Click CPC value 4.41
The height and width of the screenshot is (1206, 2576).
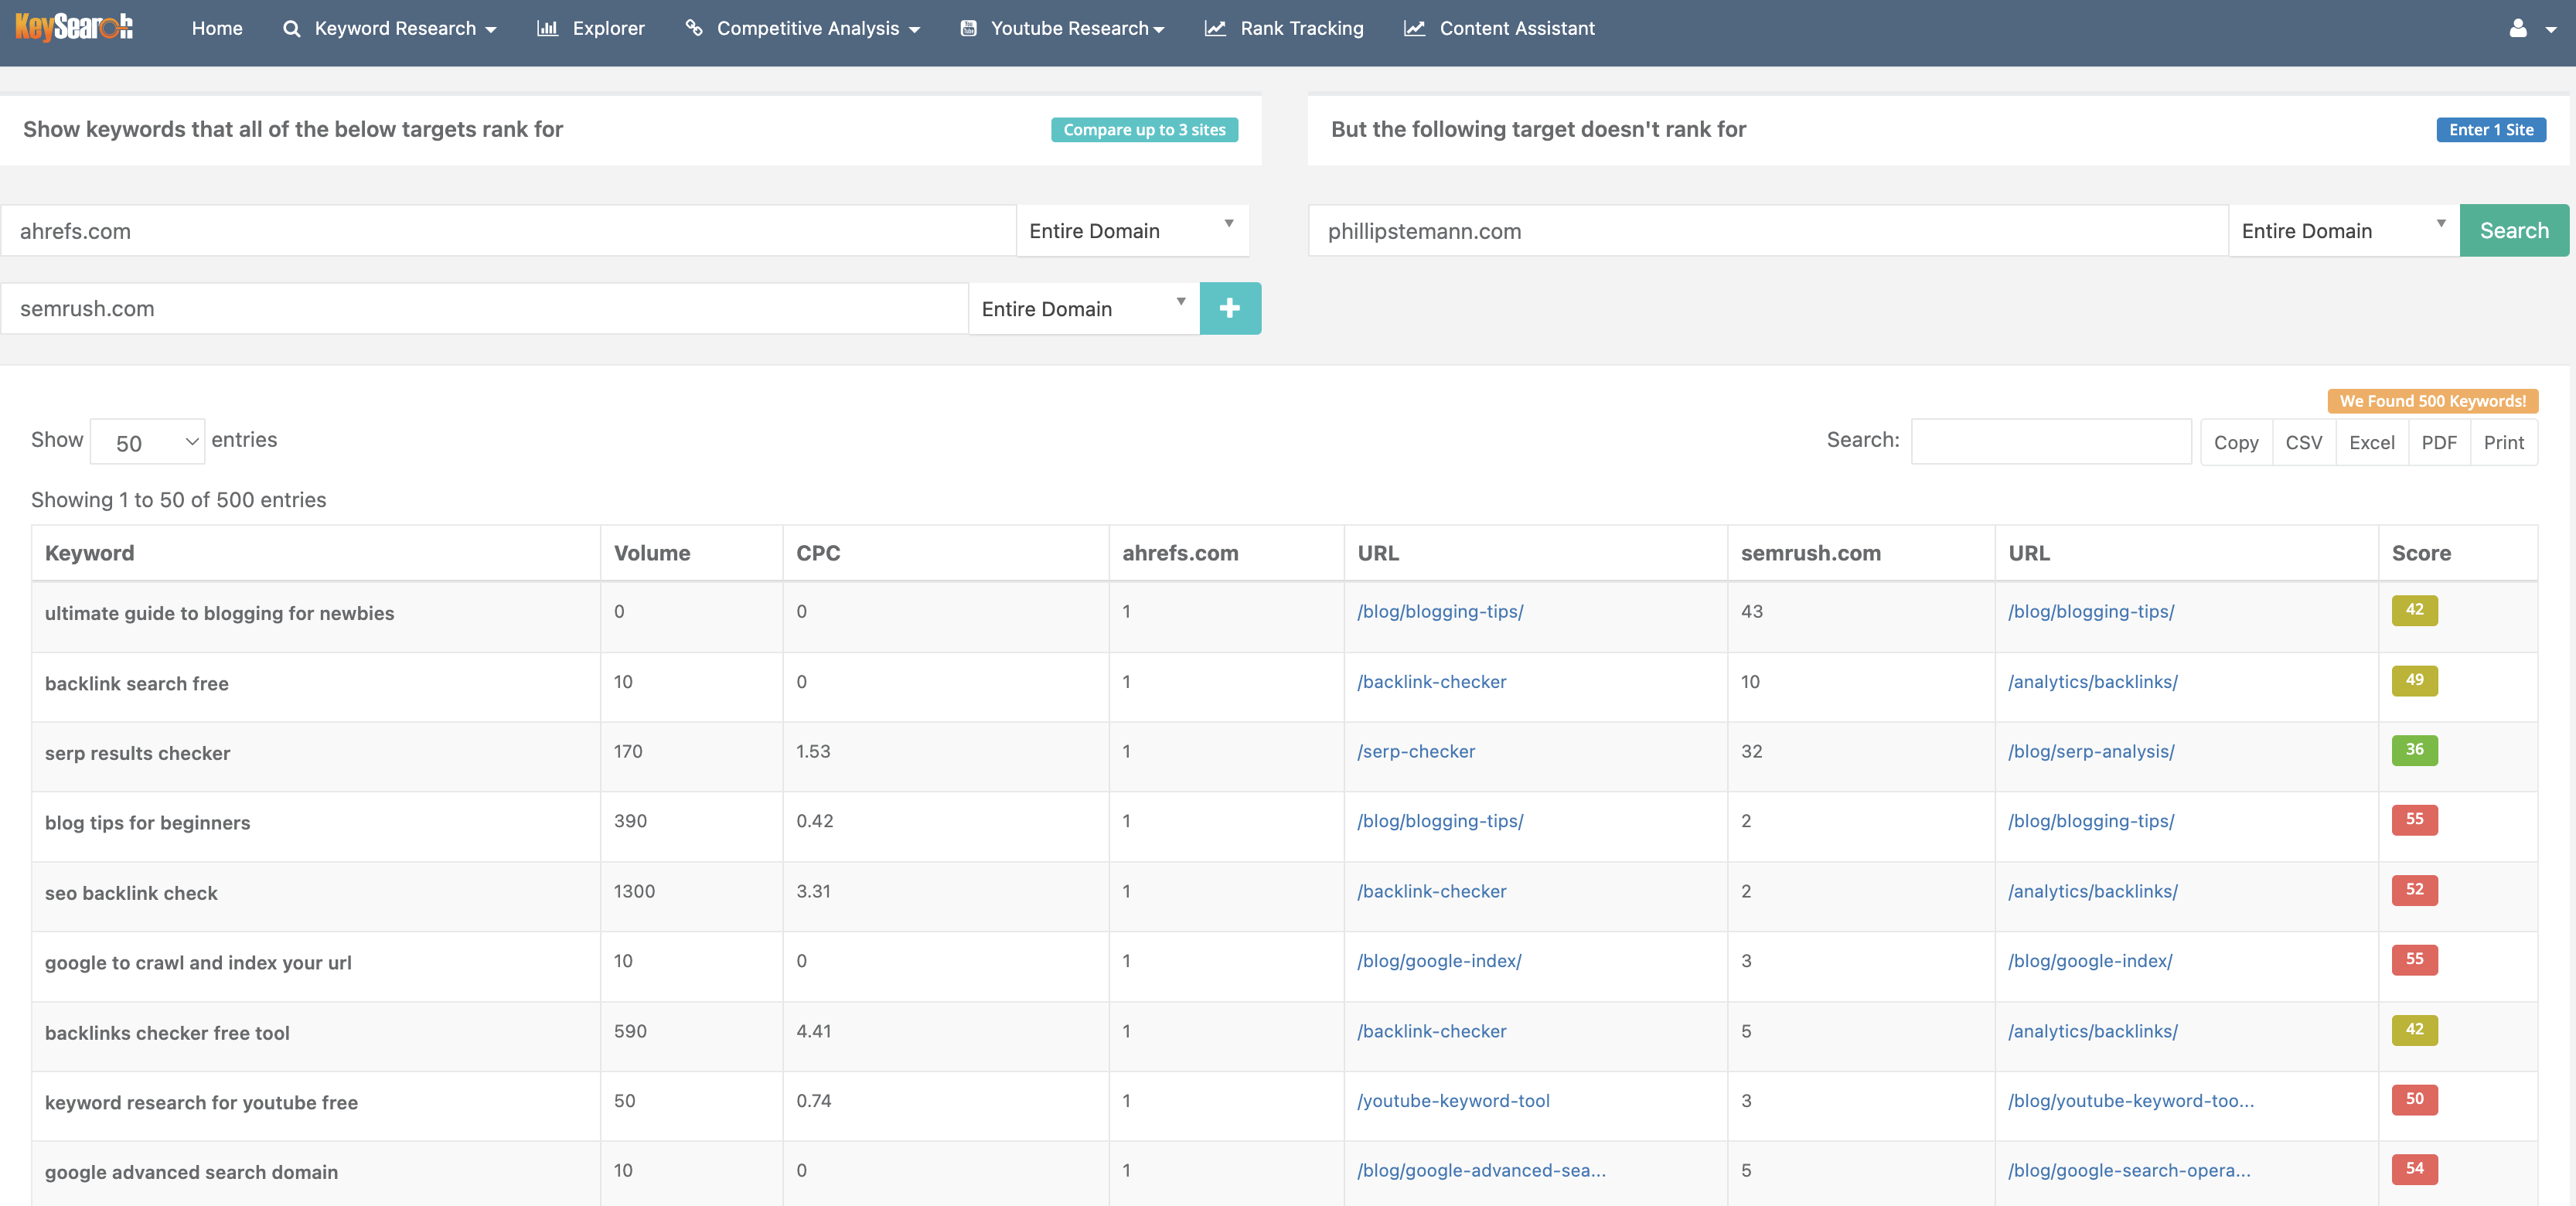click(813, 1031)
